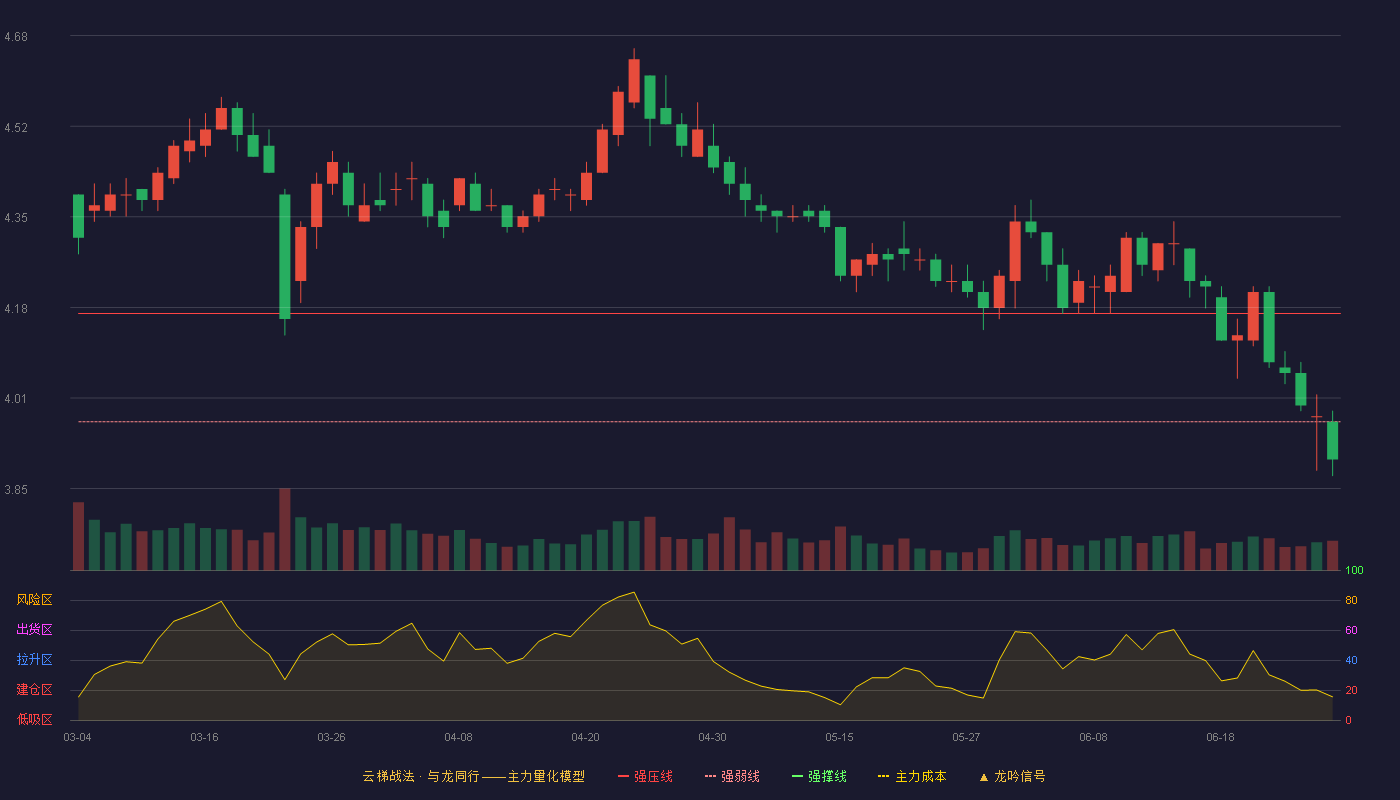
Task: Click the green 强撑线 legend line marker
Action: [x=798, y=776]
